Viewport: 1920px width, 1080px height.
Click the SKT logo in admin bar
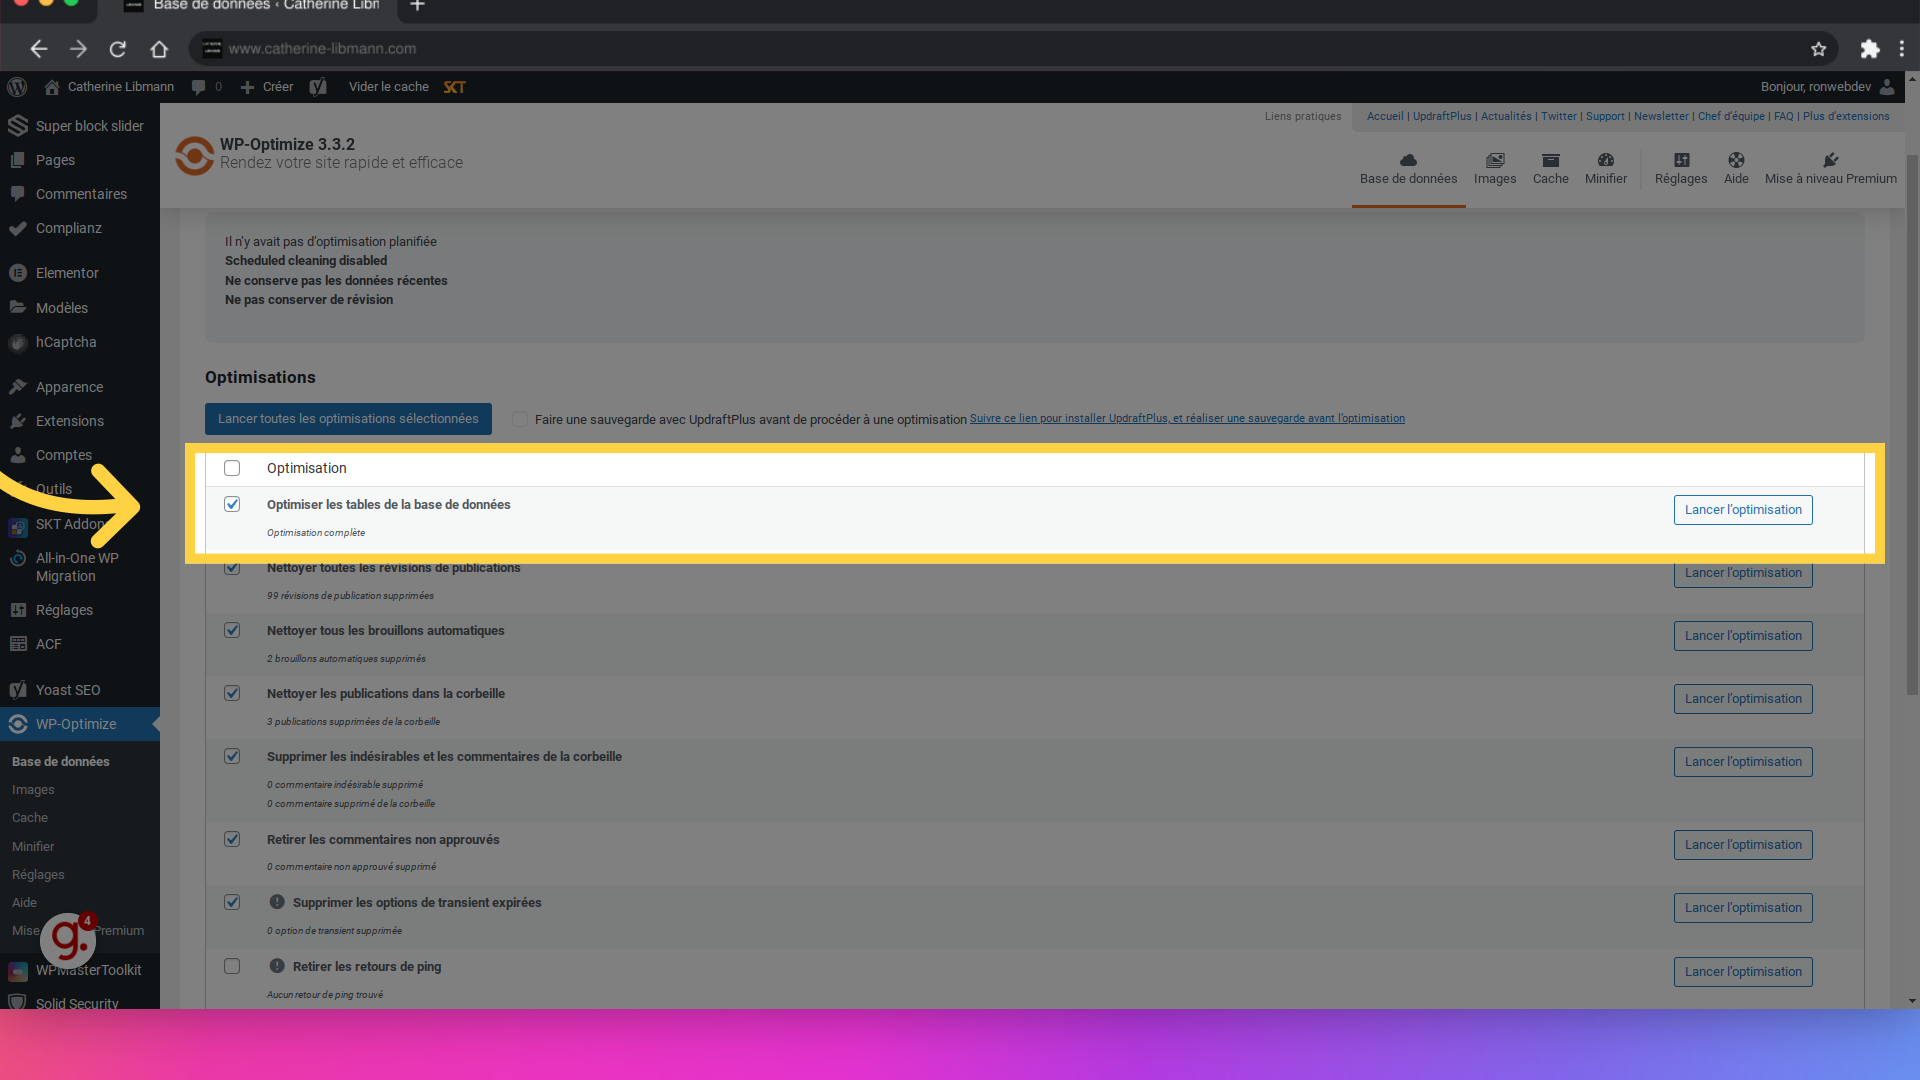coord(455,87)
